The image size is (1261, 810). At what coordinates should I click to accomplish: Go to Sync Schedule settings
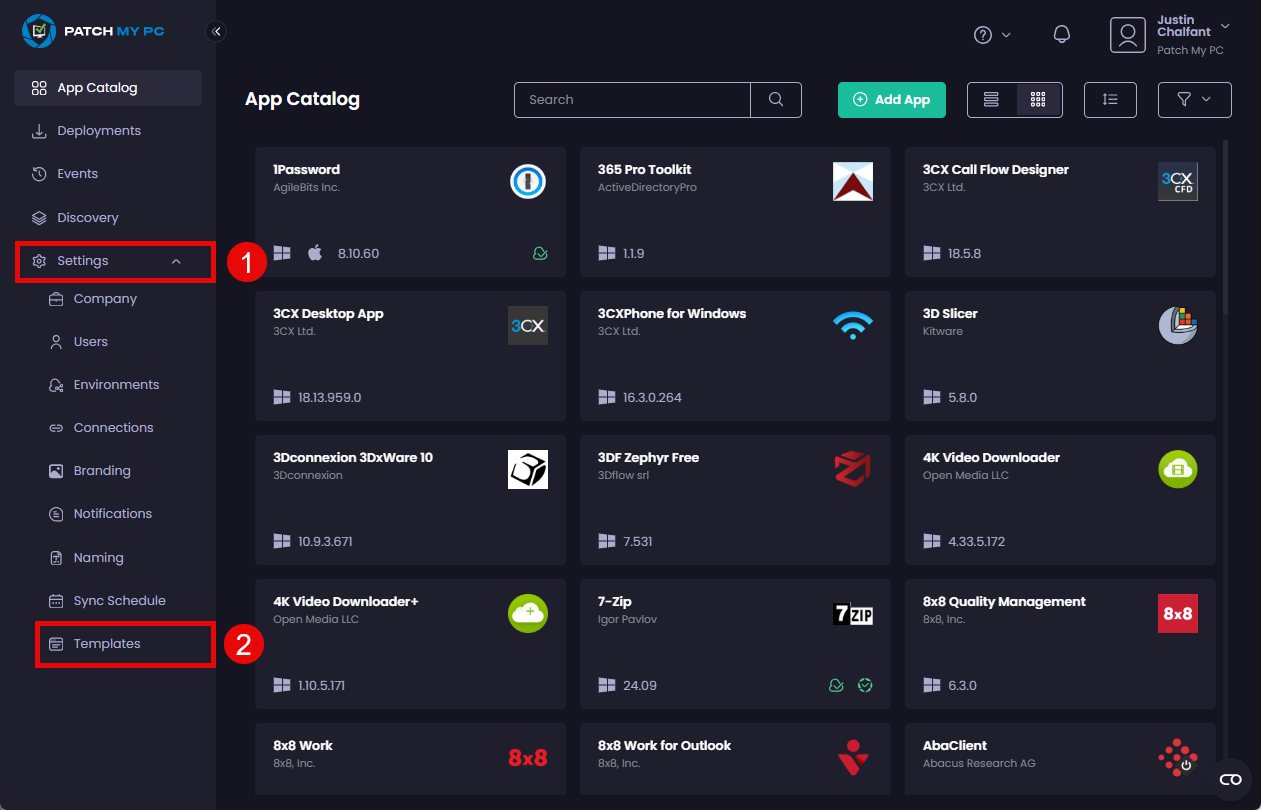(118, 600)
